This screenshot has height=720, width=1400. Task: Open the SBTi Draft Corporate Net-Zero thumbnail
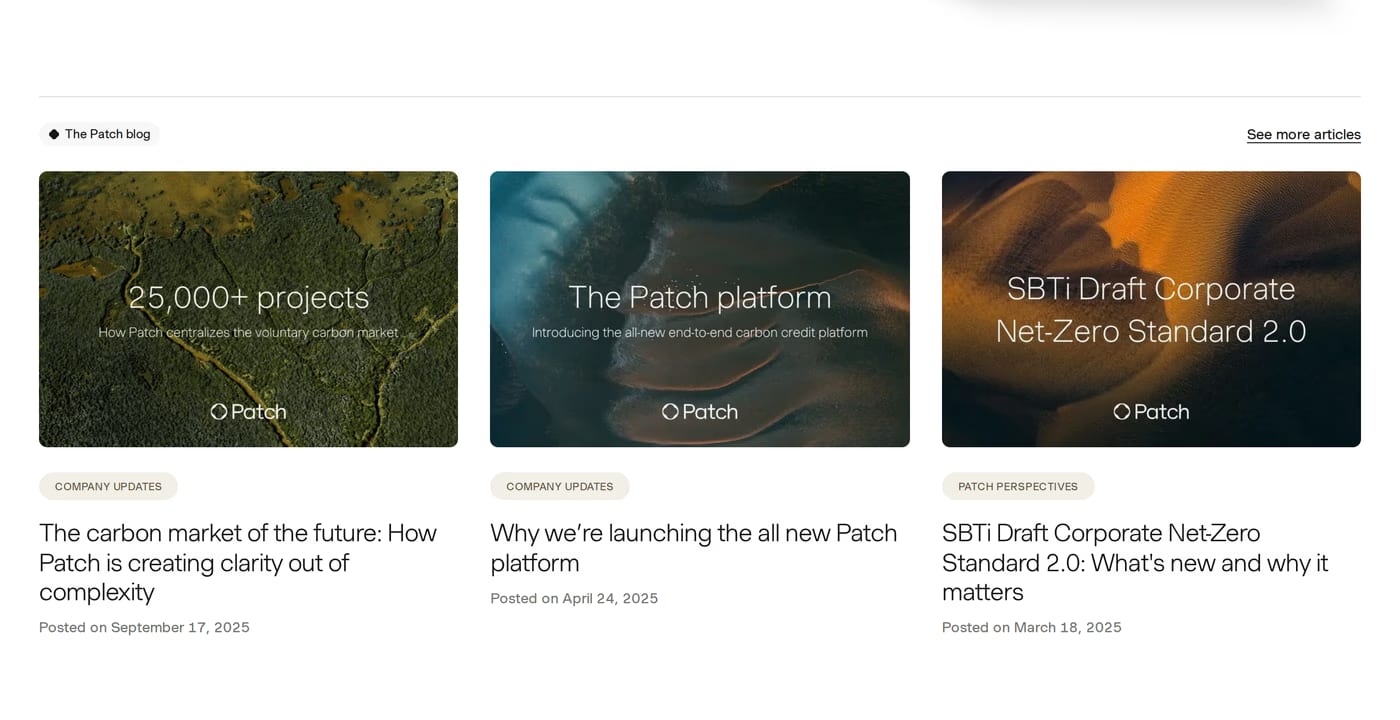1151,309
